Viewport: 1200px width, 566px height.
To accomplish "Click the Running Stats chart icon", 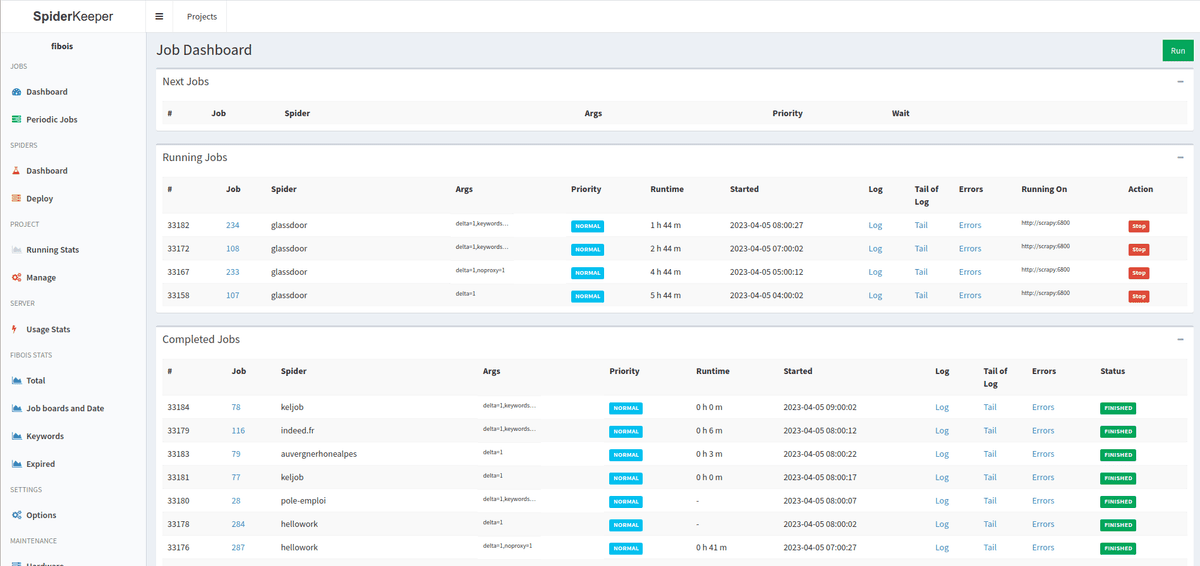I will (x=17, y=250).
